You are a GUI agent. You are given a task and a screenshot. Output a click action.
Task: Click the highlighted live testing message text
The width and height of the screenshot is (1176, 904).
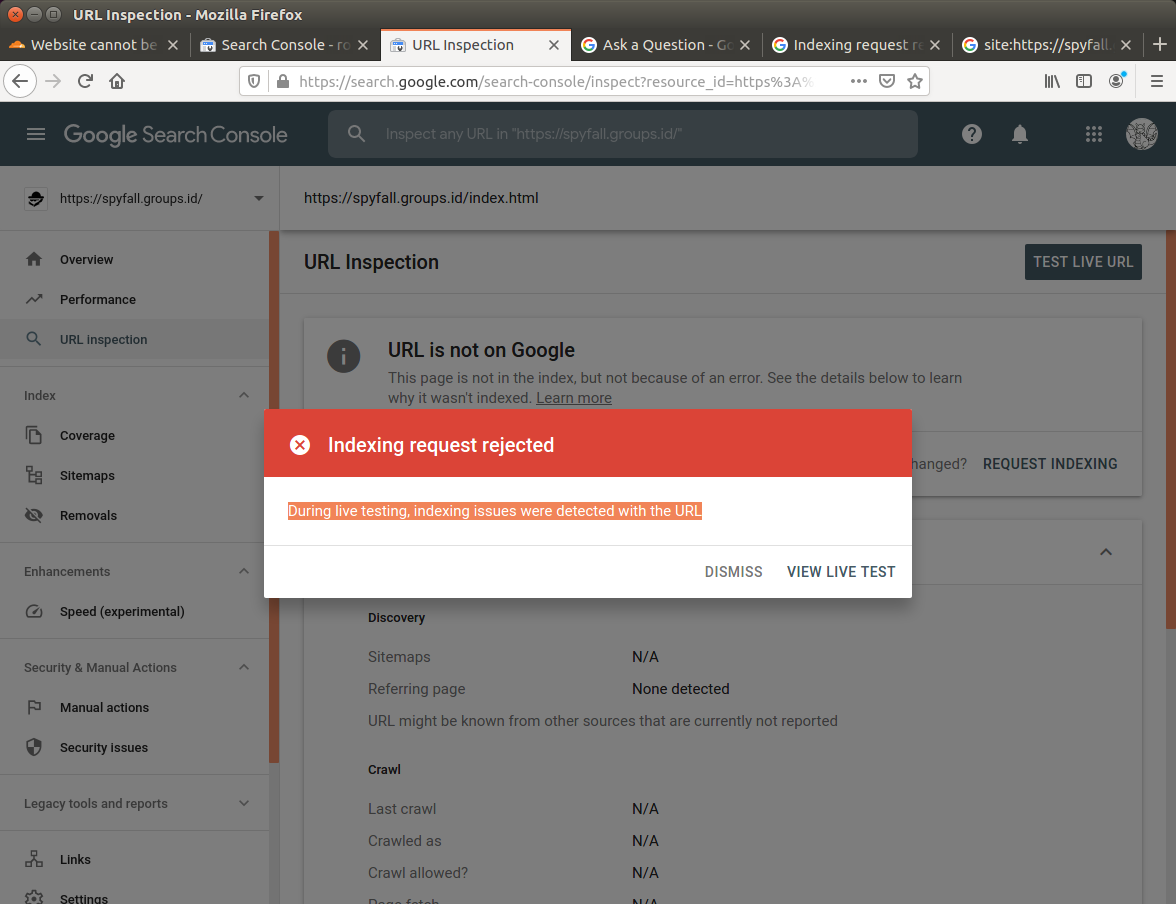tap(494, 511)
